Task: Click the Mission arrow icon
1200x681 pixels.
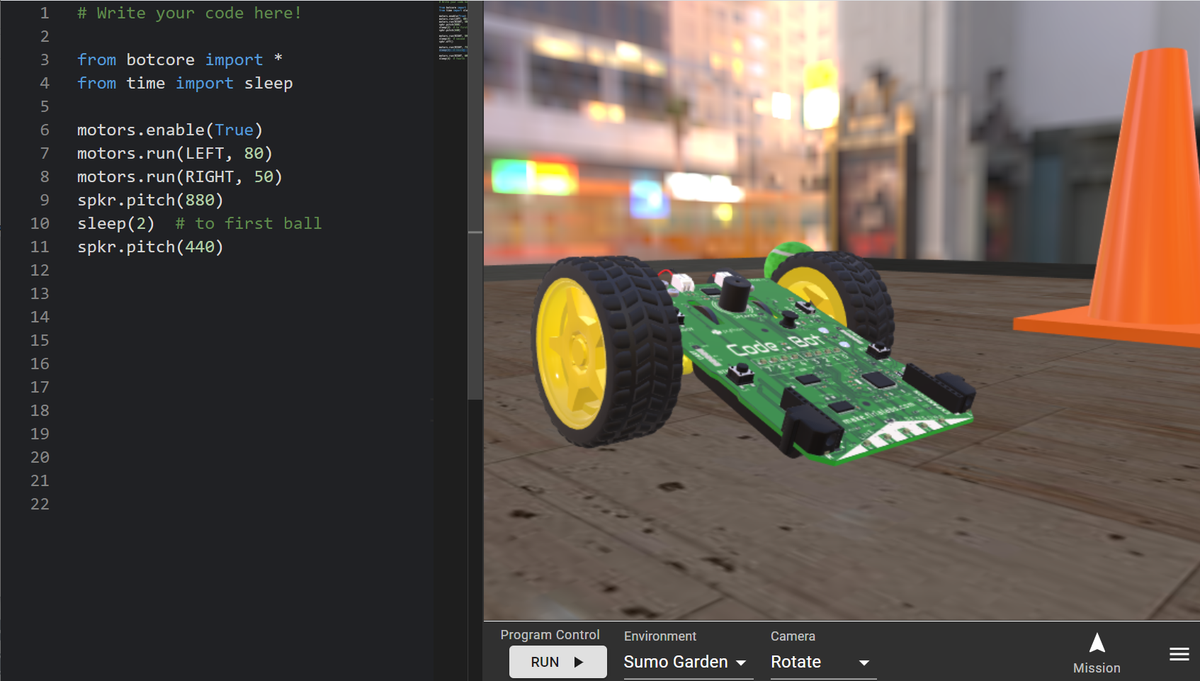Action: pyautogui.click(x=1096, y=641)
